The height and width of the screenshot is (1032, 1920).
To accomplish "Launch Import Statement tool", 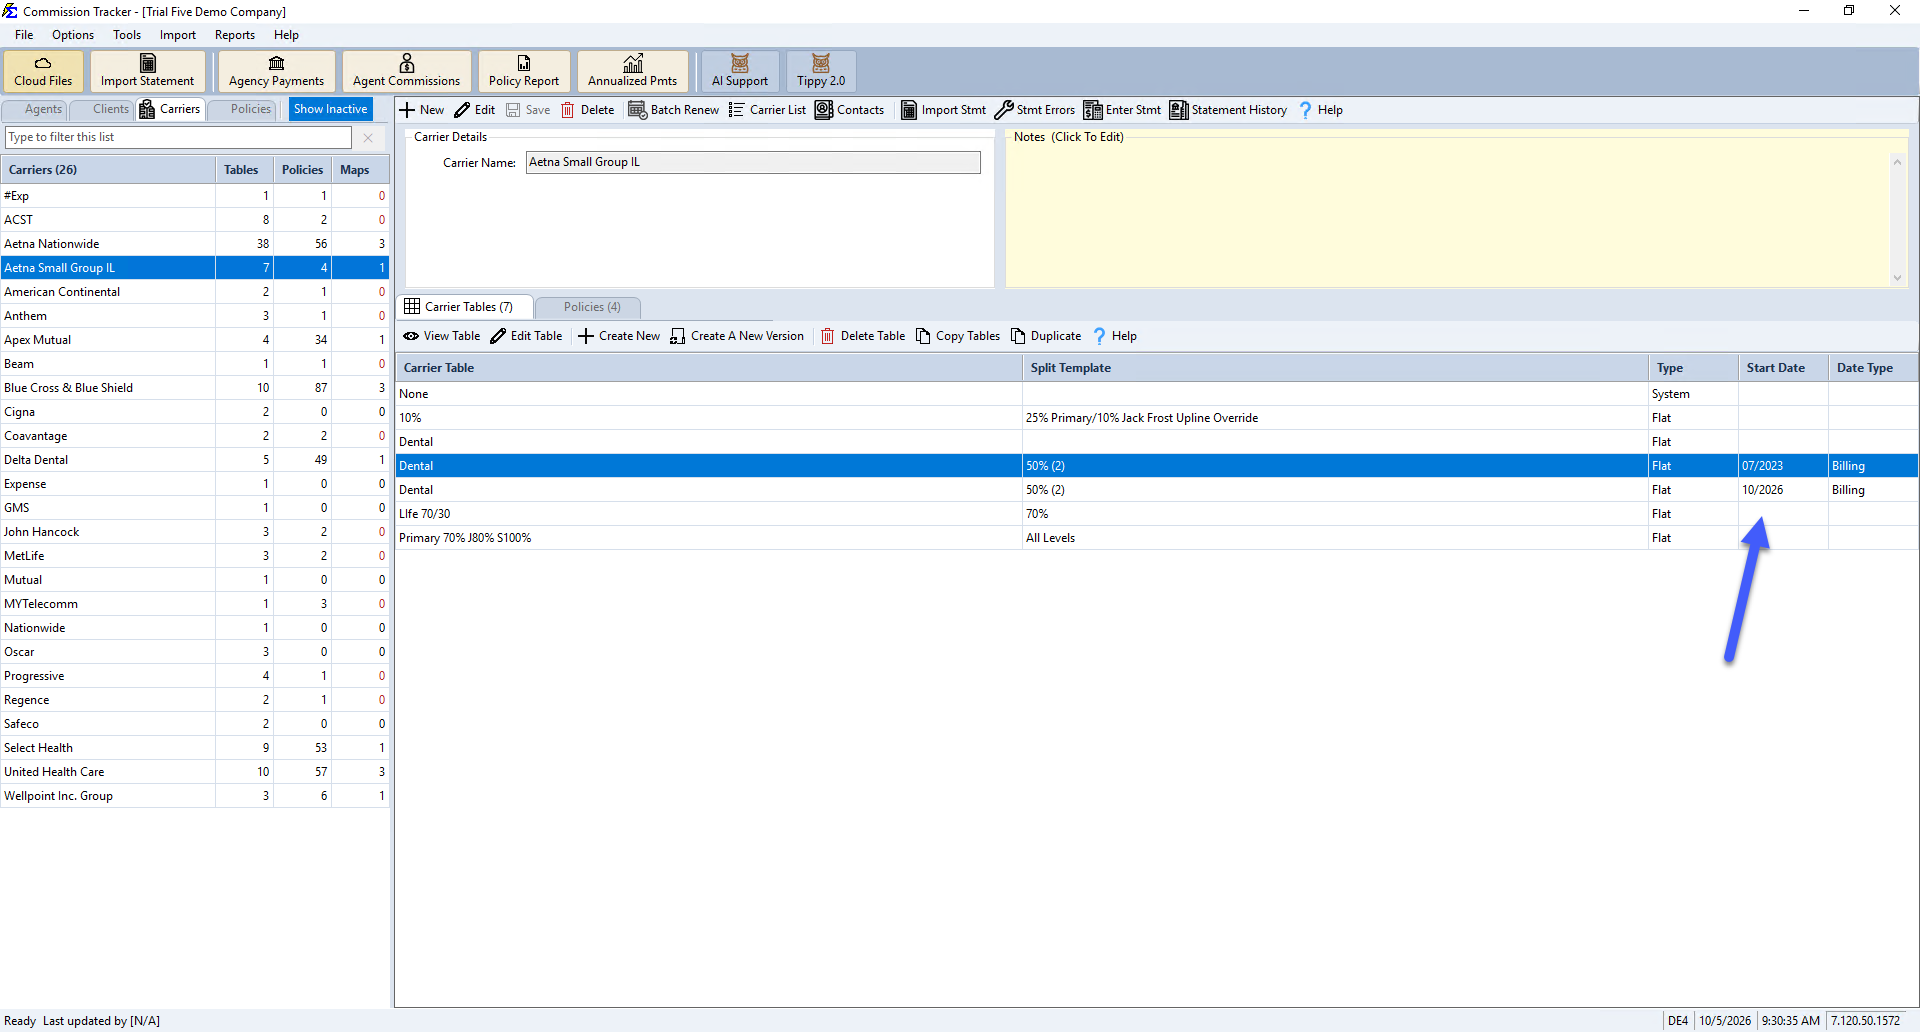I will coord(147,71).
